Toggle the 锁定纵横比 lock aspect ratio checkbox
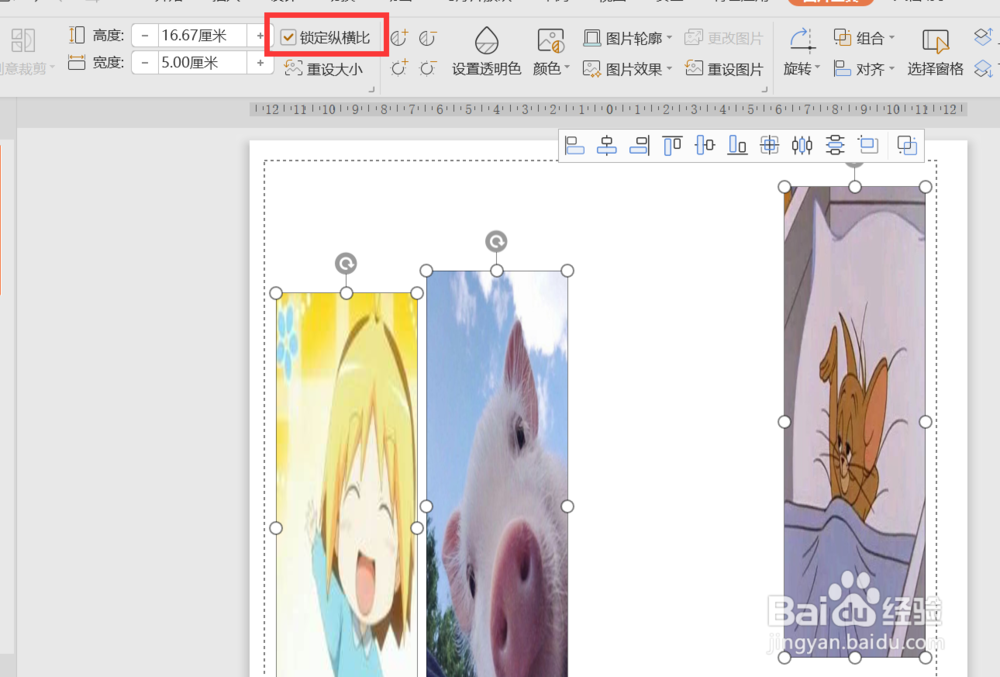Viewport: 1000px width, 677px height. (x=288, y=38)
